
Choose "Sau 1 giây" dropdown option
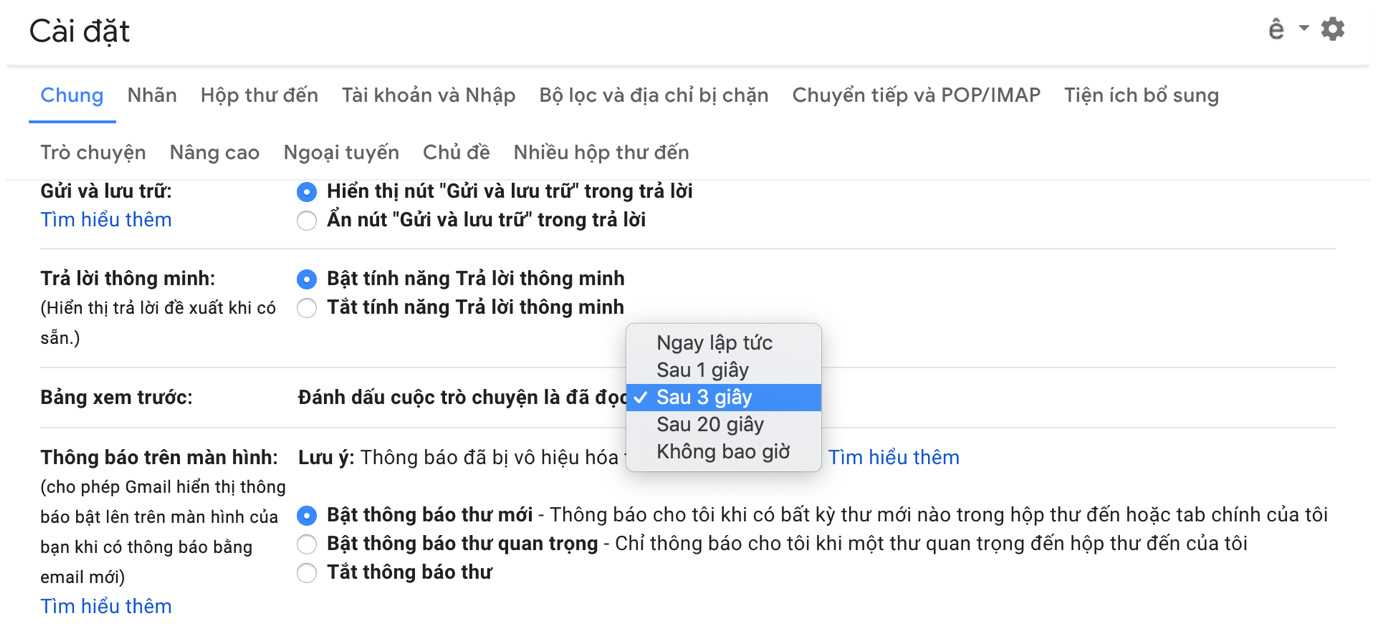[x=702, y=370]
